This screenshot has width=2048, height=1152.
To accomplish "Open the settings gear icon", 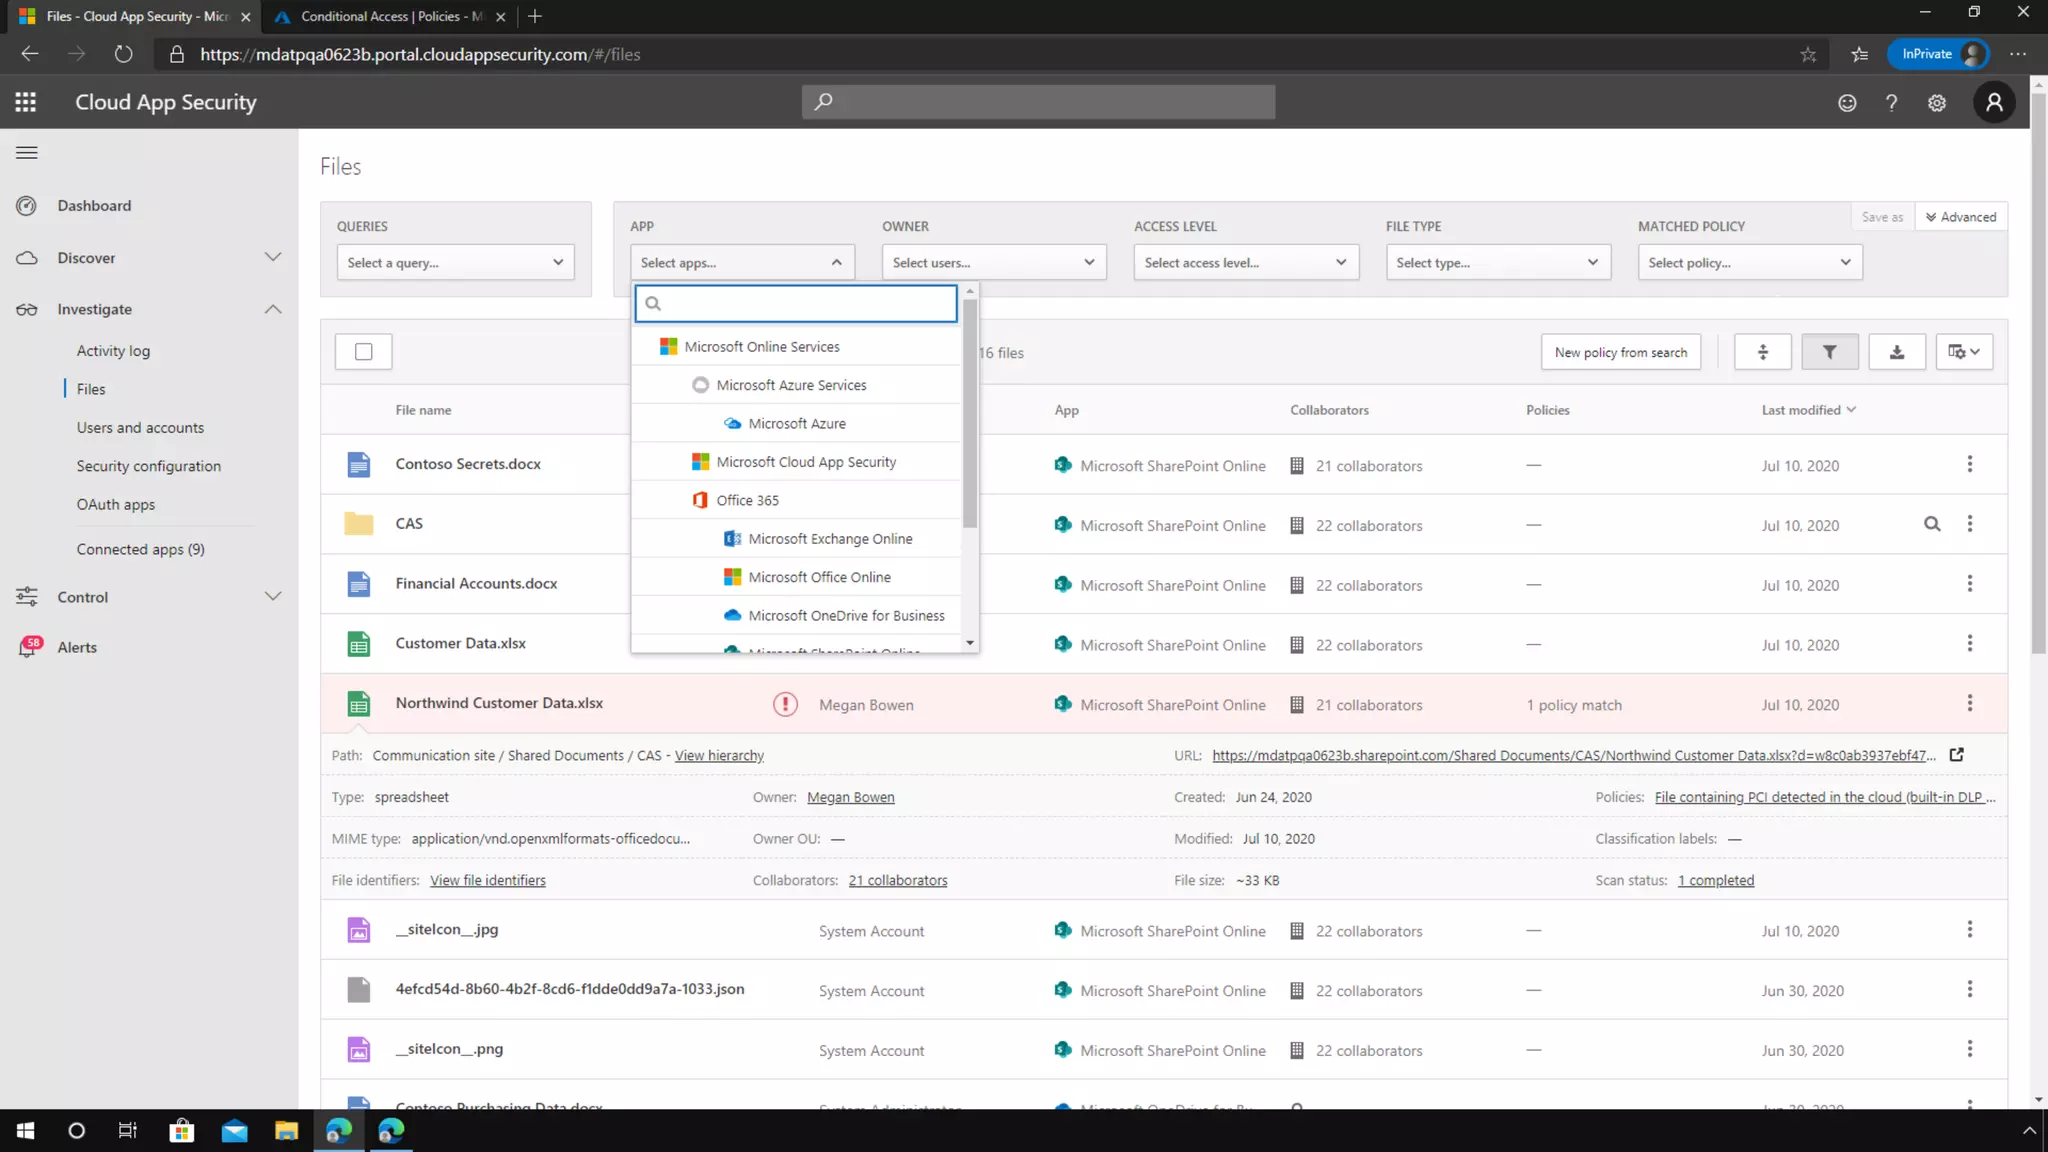I will tap(1936, 103).
